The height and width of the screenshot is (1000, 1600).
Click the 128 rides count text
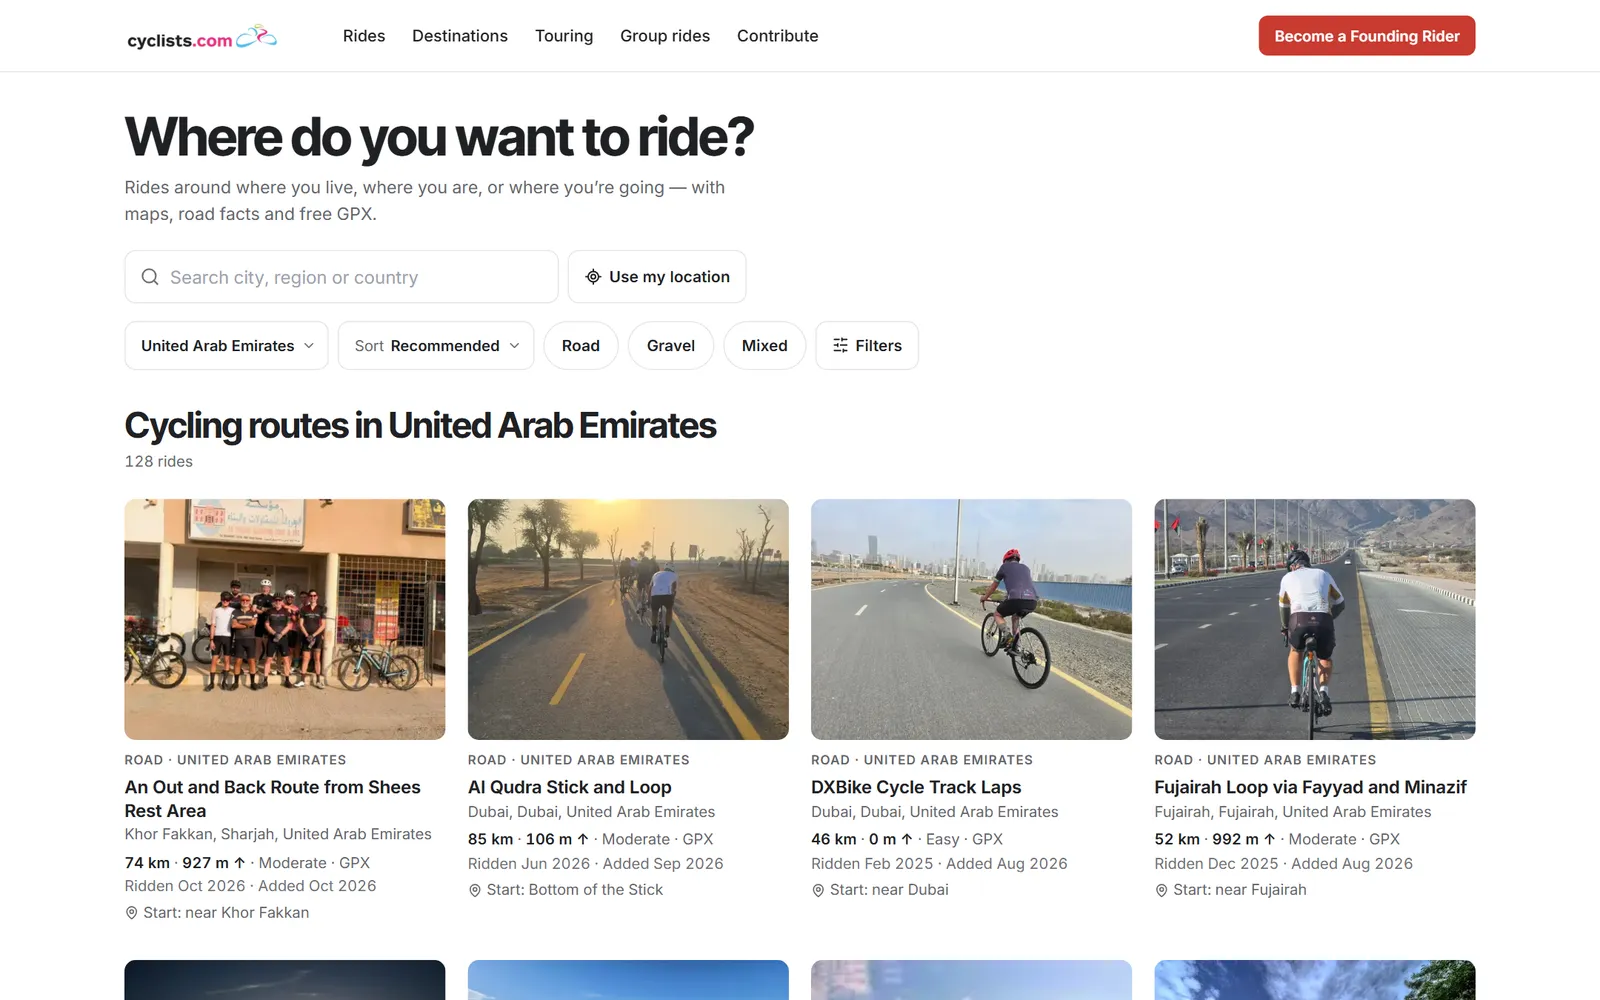[x=159, y=461]
